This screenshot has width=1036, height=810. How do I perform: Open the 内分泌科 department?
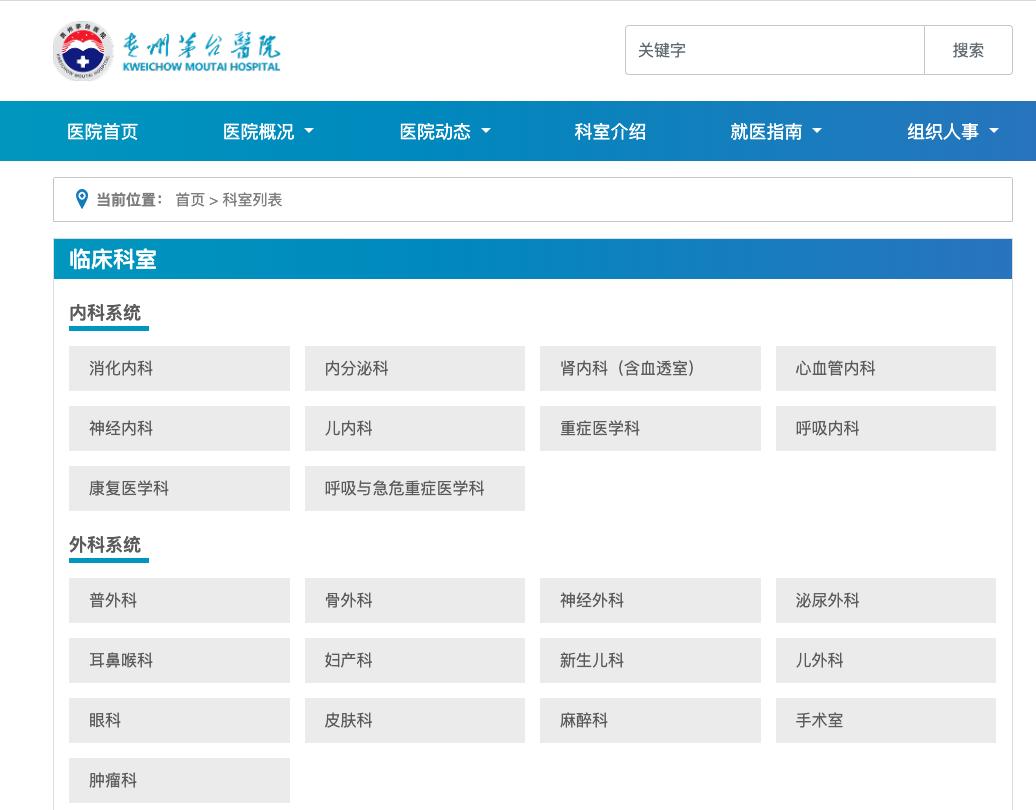tap(415, 368)
